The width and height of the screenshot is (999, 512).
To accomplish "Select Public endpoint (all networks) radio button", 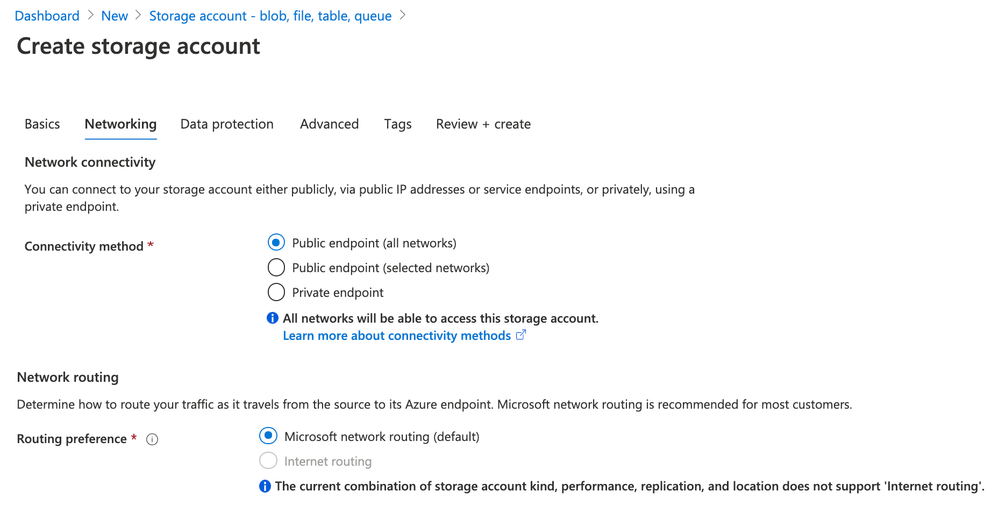I will click(x=276, y=243).
